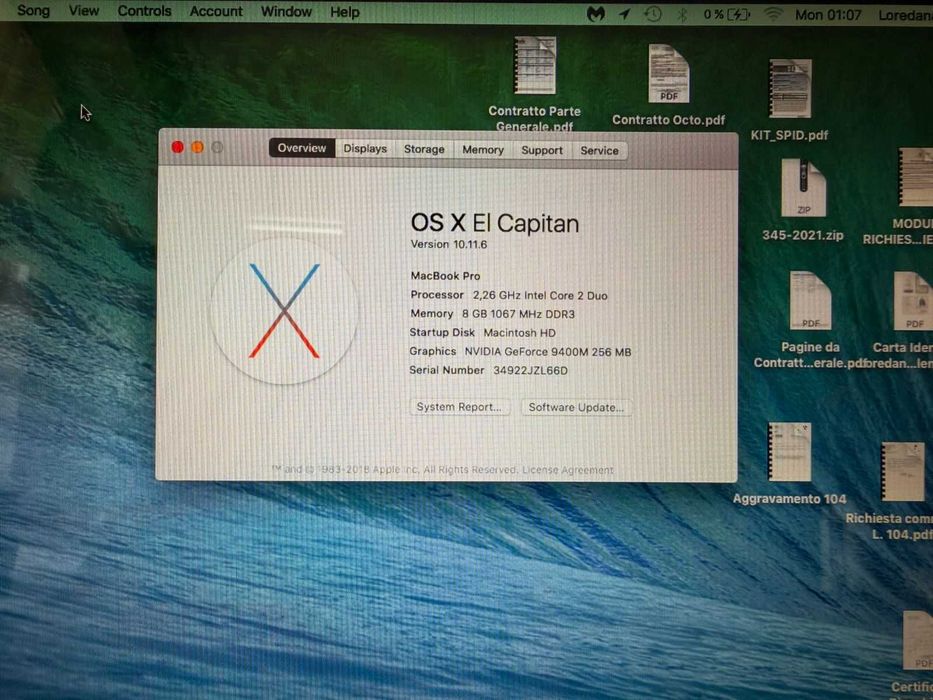
Task: Switch to the Storage tab
Action: (424, 149)
